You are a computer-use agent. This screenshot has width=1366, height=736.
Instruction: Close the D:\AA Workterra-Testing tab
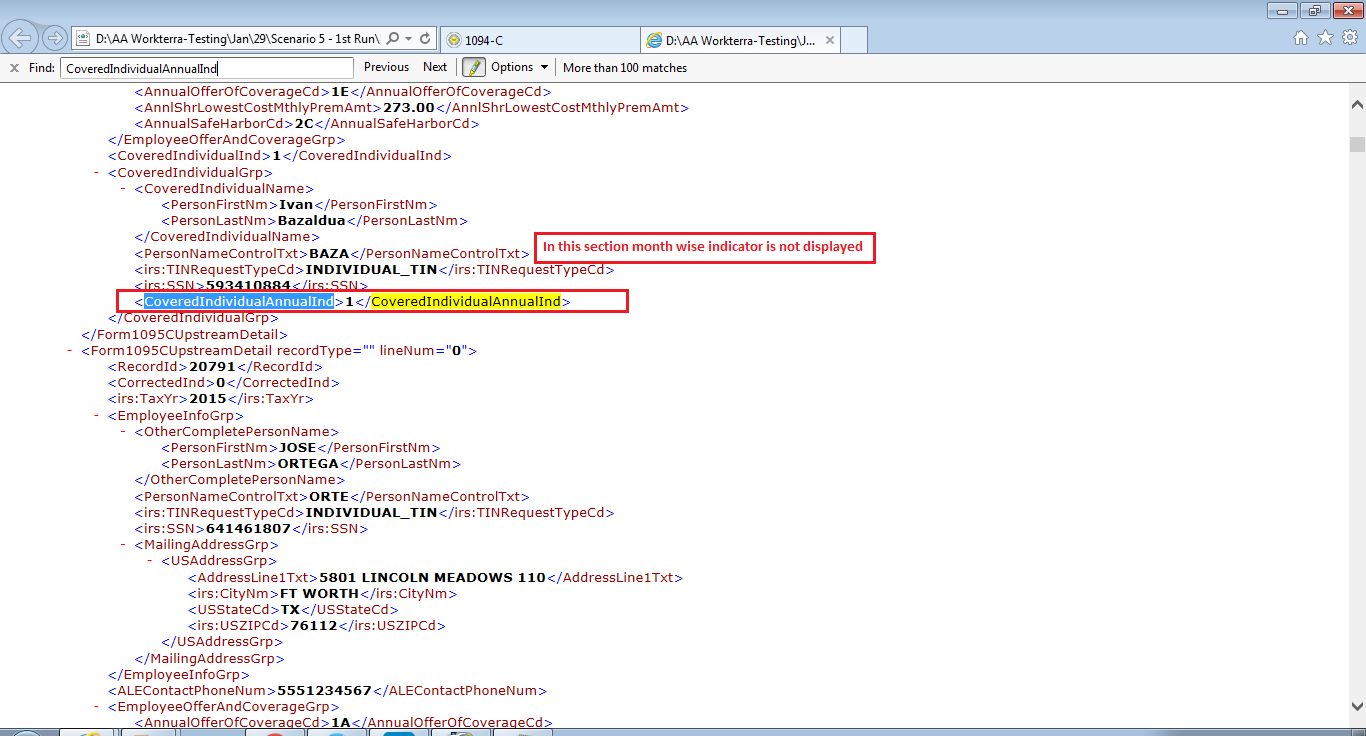(829, 40)
